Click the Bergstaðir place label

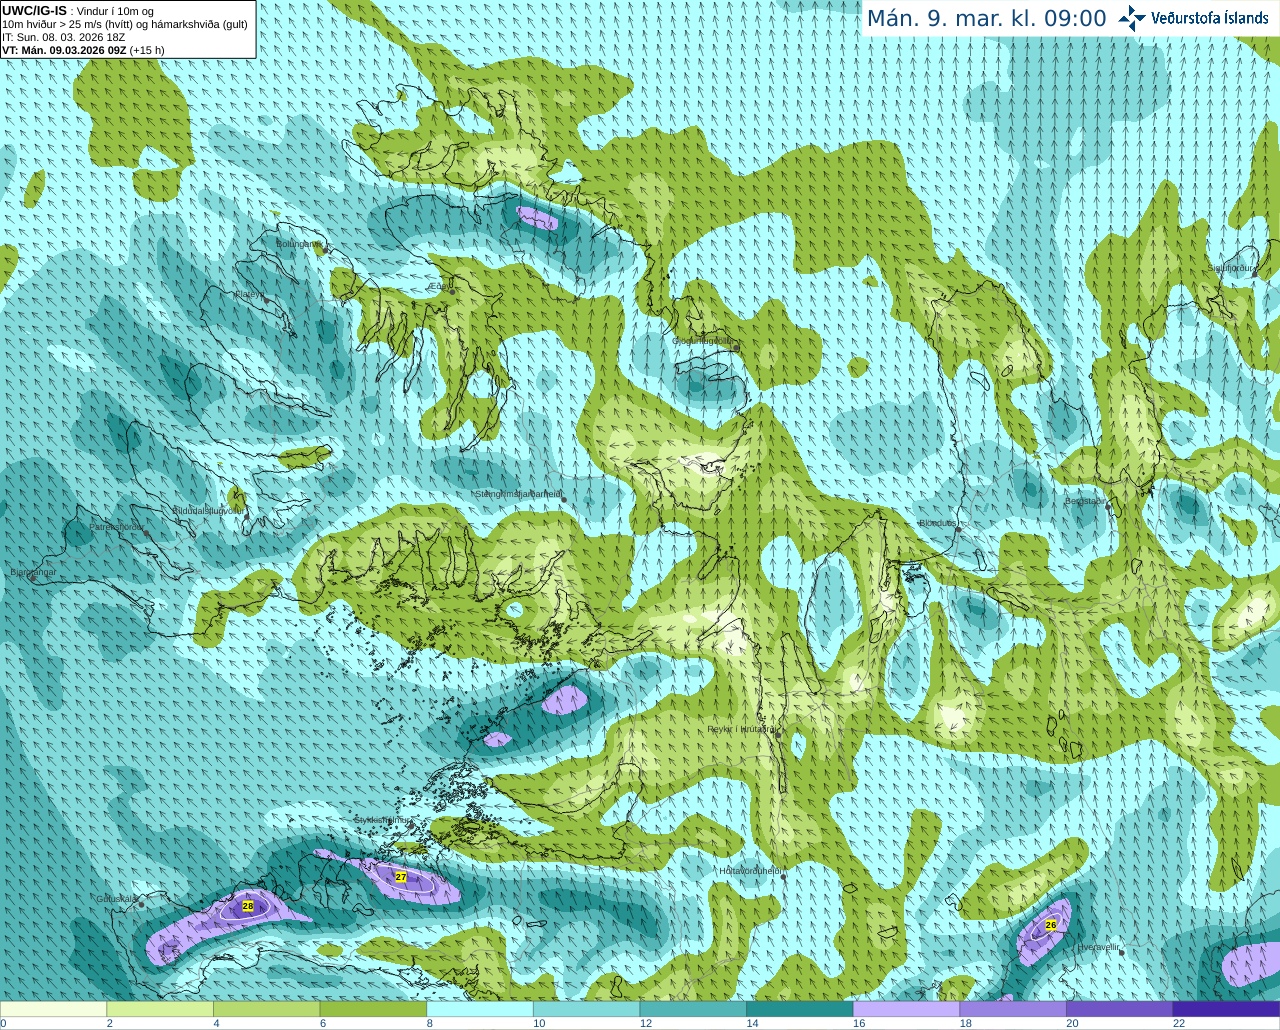point(1086,501)
